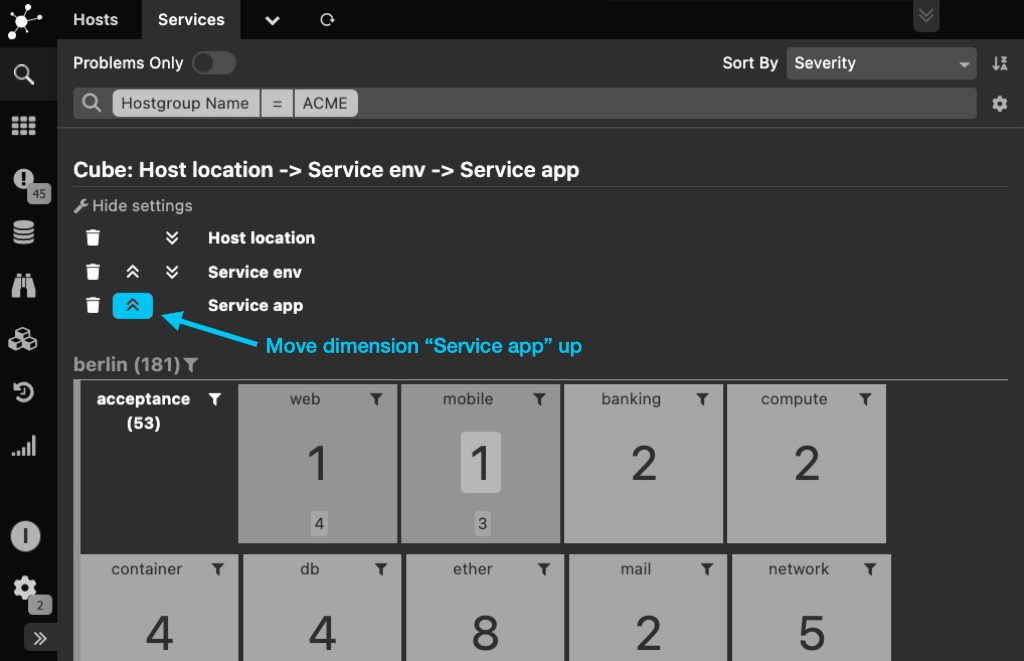Viewport: 1024px width, 661px height.
Task: Click the round user icon in sidebar
Action: pos(25,536)
